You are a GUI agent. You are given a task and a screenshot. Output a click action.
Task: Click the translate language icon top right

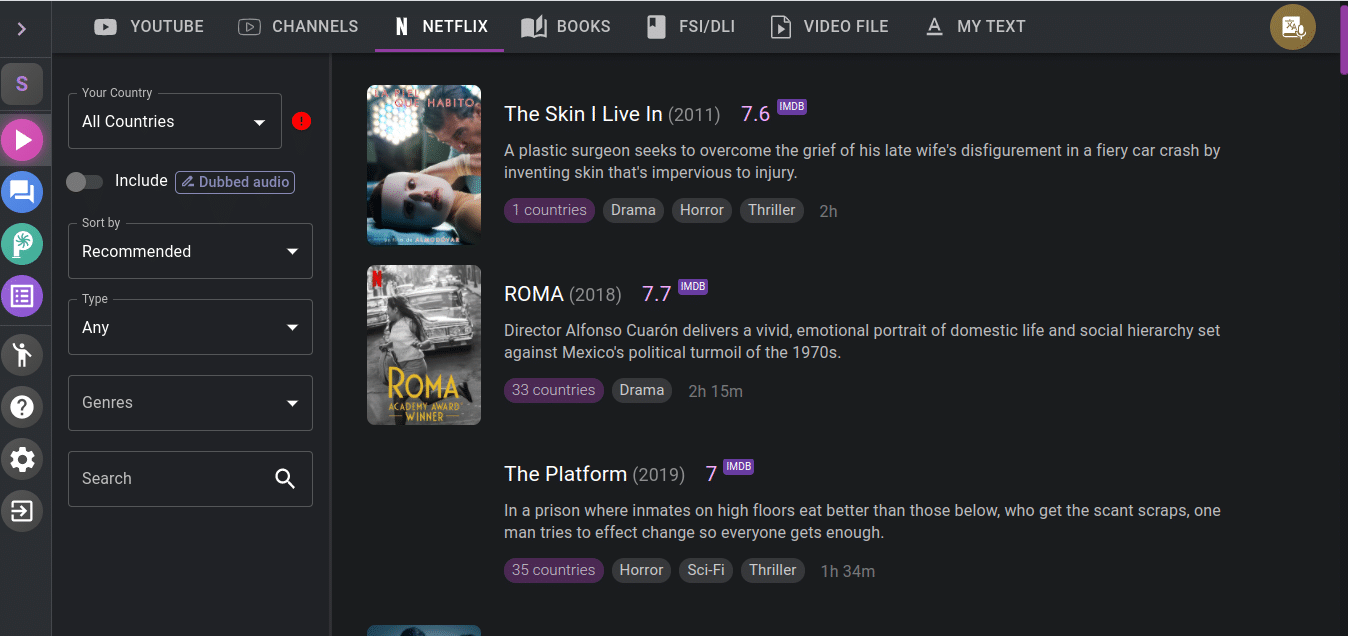point(1292,27)
